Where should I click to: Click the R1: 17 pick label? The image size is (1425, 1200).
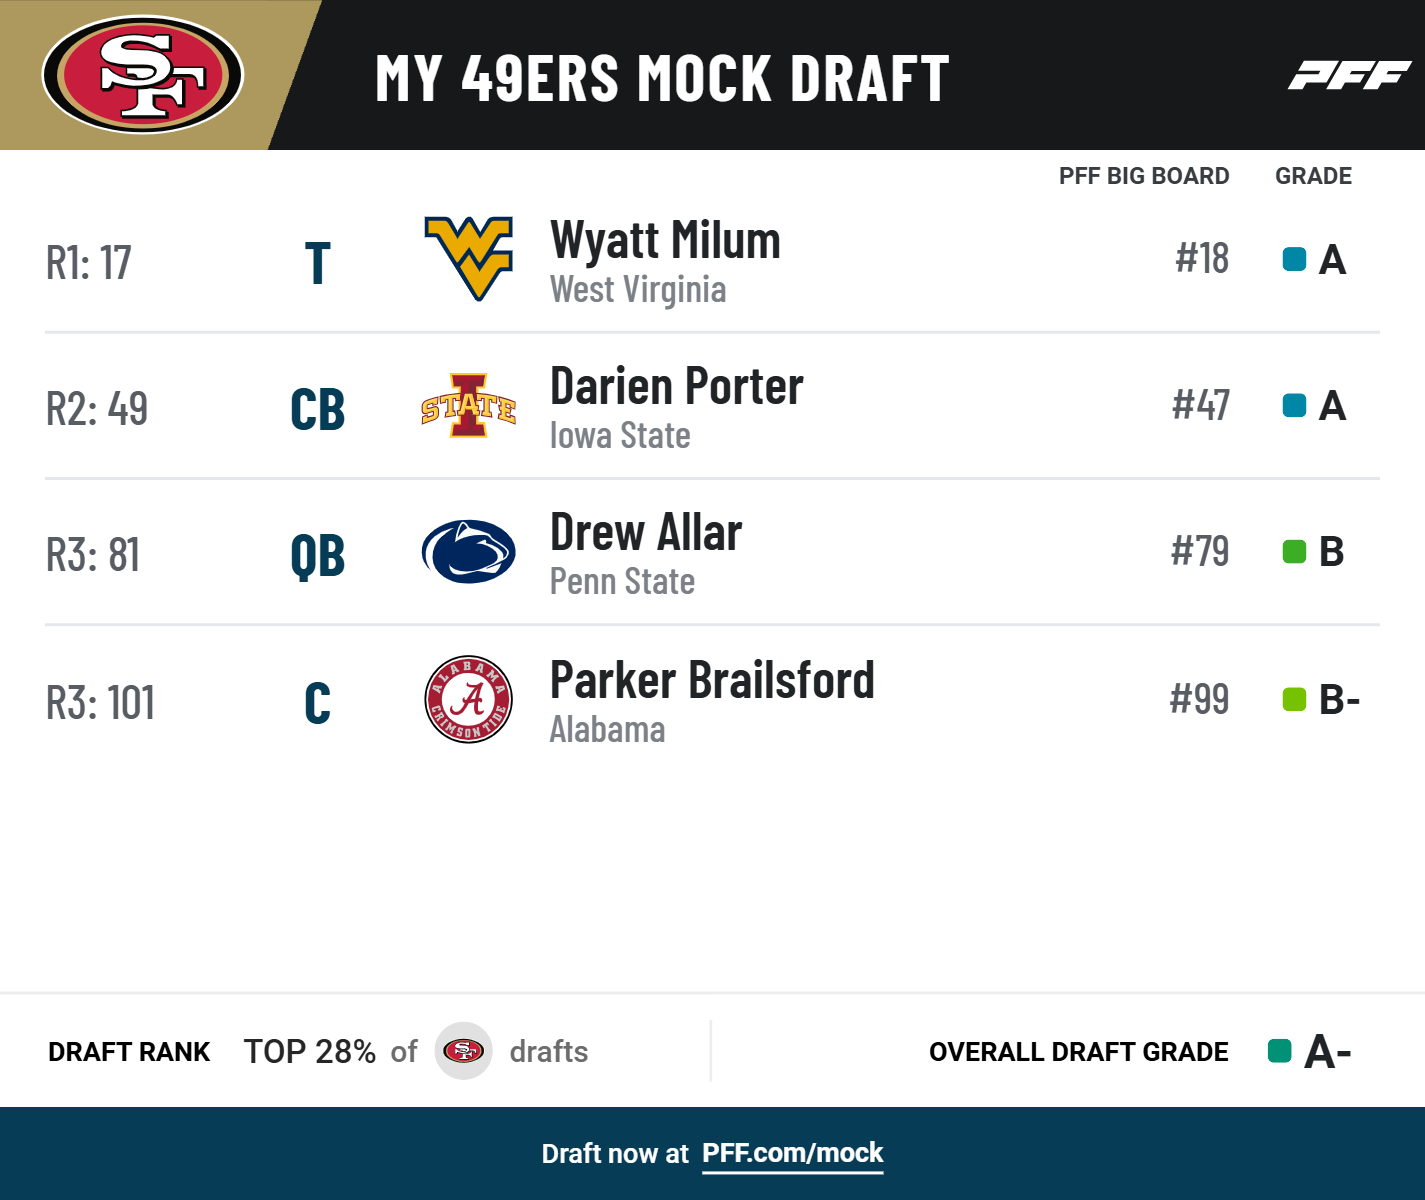(x=89, y=263)
